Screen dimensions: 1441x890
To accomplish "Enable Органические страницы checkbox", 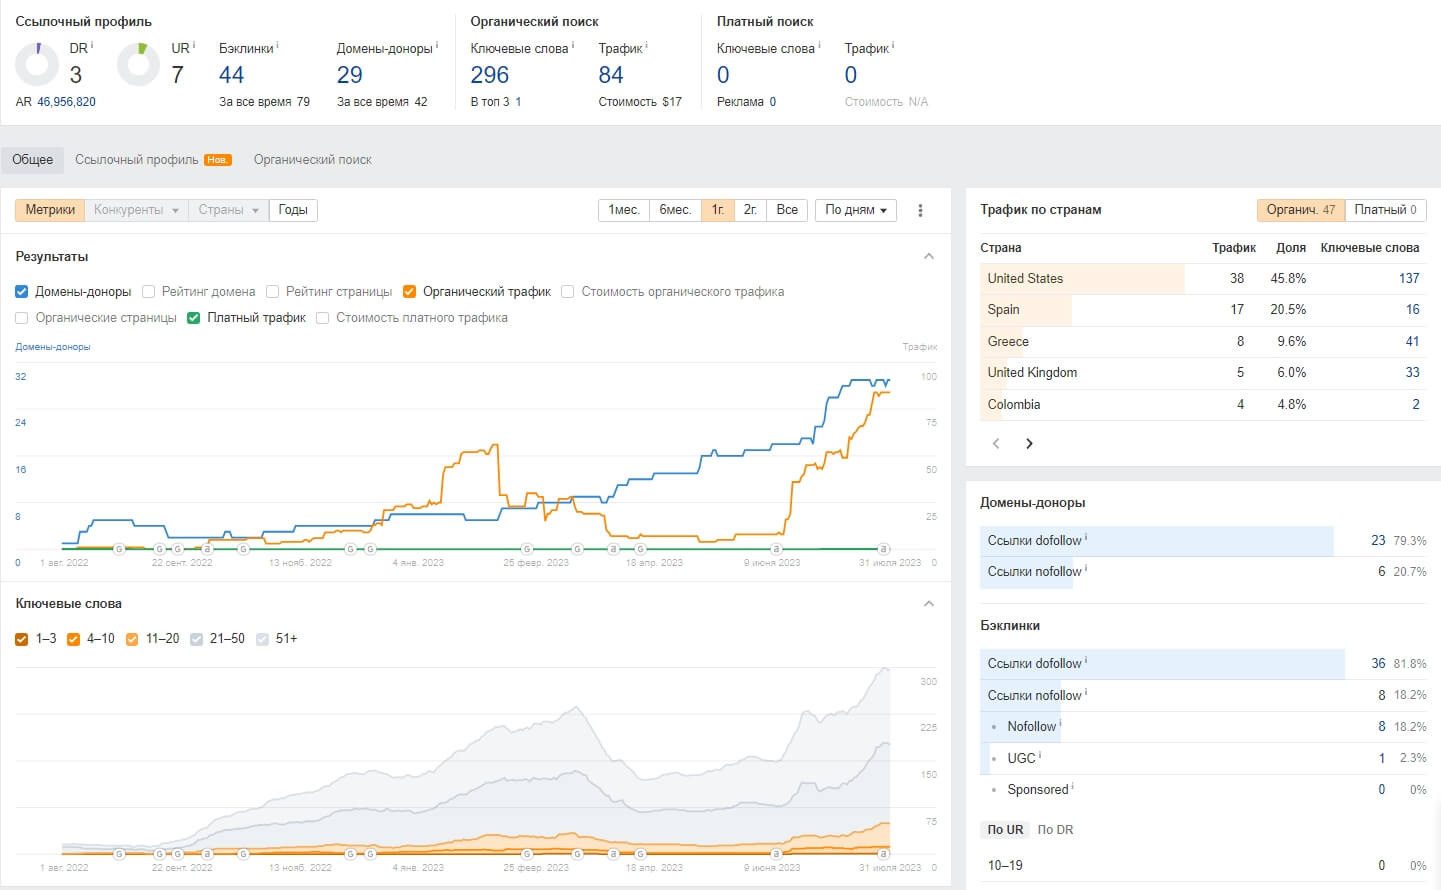I will 22,318.
